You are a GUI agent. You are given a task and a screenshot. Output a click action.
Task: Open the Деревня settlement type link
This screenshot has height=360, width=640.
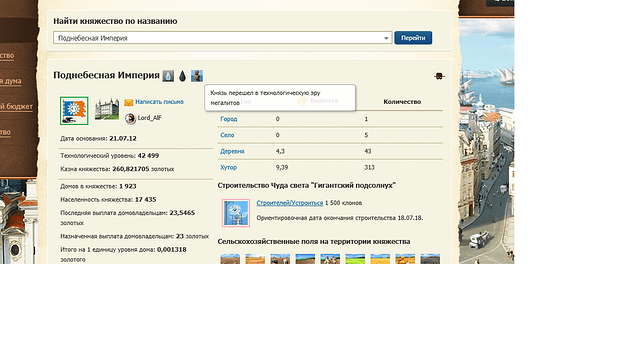(x=232, y=151)
